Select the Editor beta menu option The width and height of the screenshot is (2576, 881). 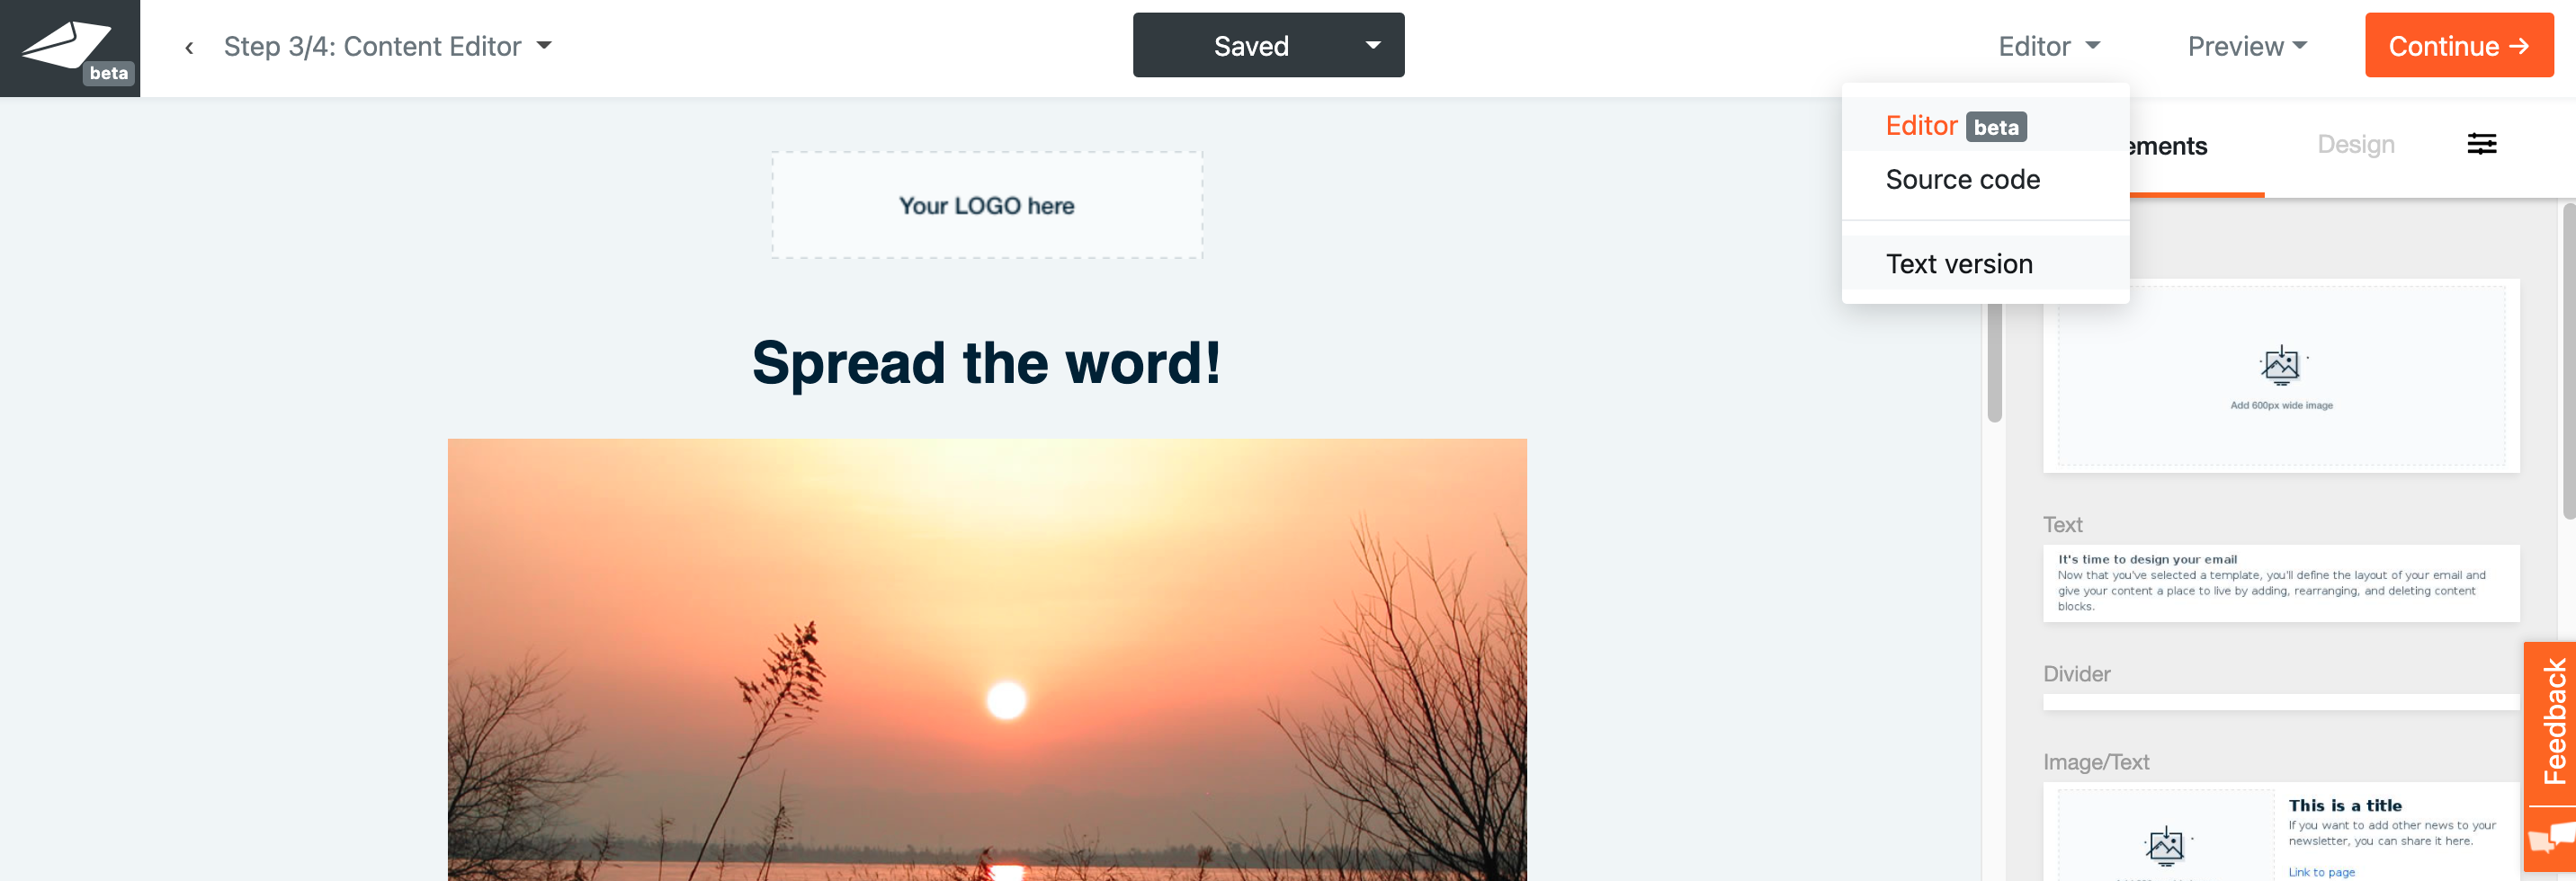(x=1955, y=126)
